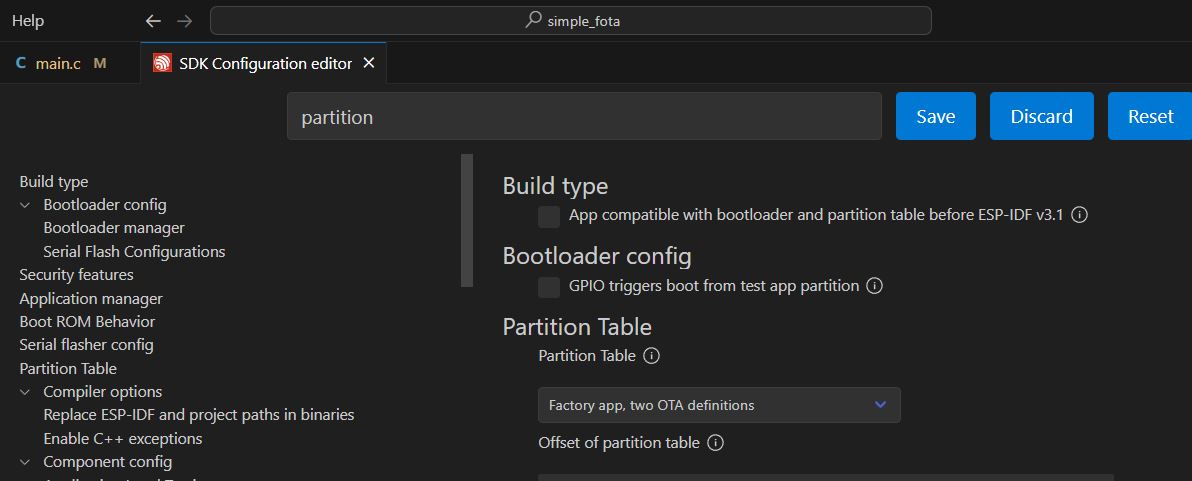
Task: Show info icon next to Partition Table label
Action: (651, 356)
